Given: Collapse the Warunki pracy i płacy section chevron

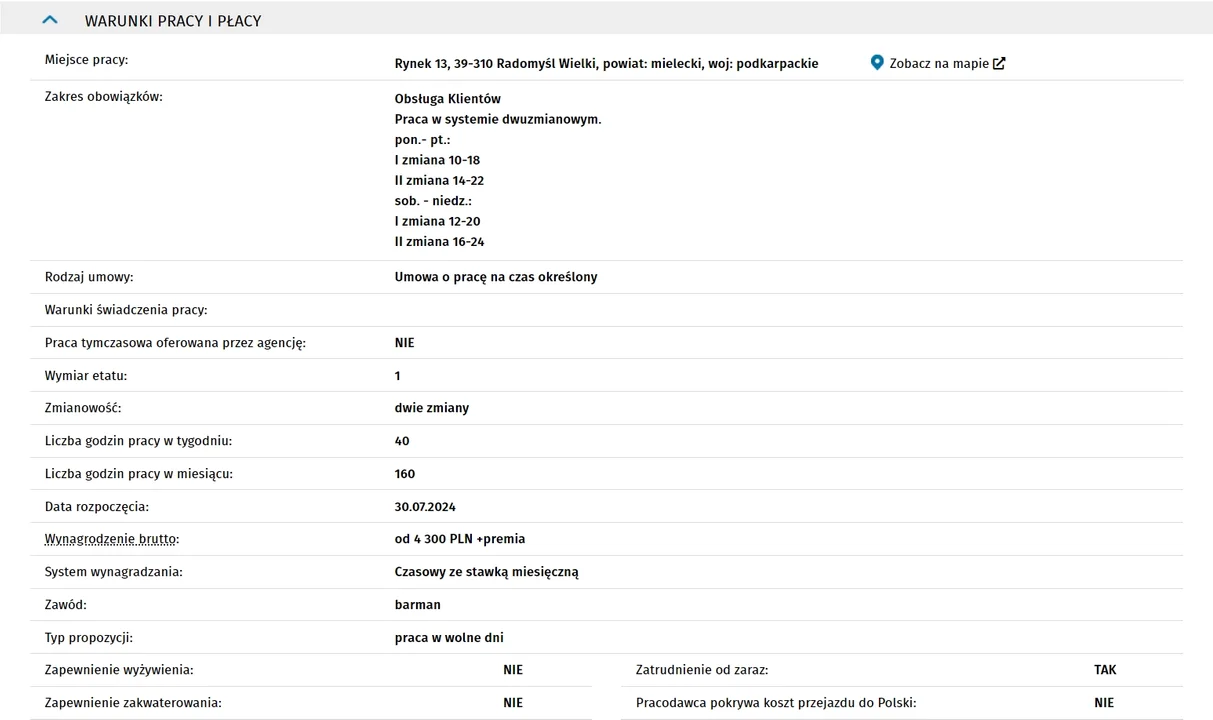Looking at the screenshot, I should (50, 20).
